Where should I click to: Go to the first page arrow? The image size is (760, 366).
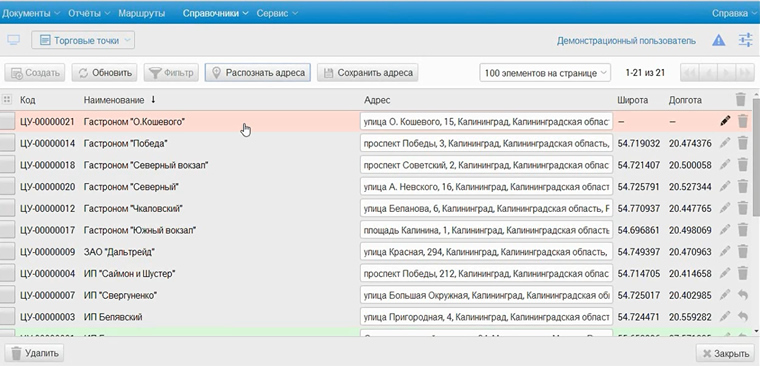tap(690, 73)
